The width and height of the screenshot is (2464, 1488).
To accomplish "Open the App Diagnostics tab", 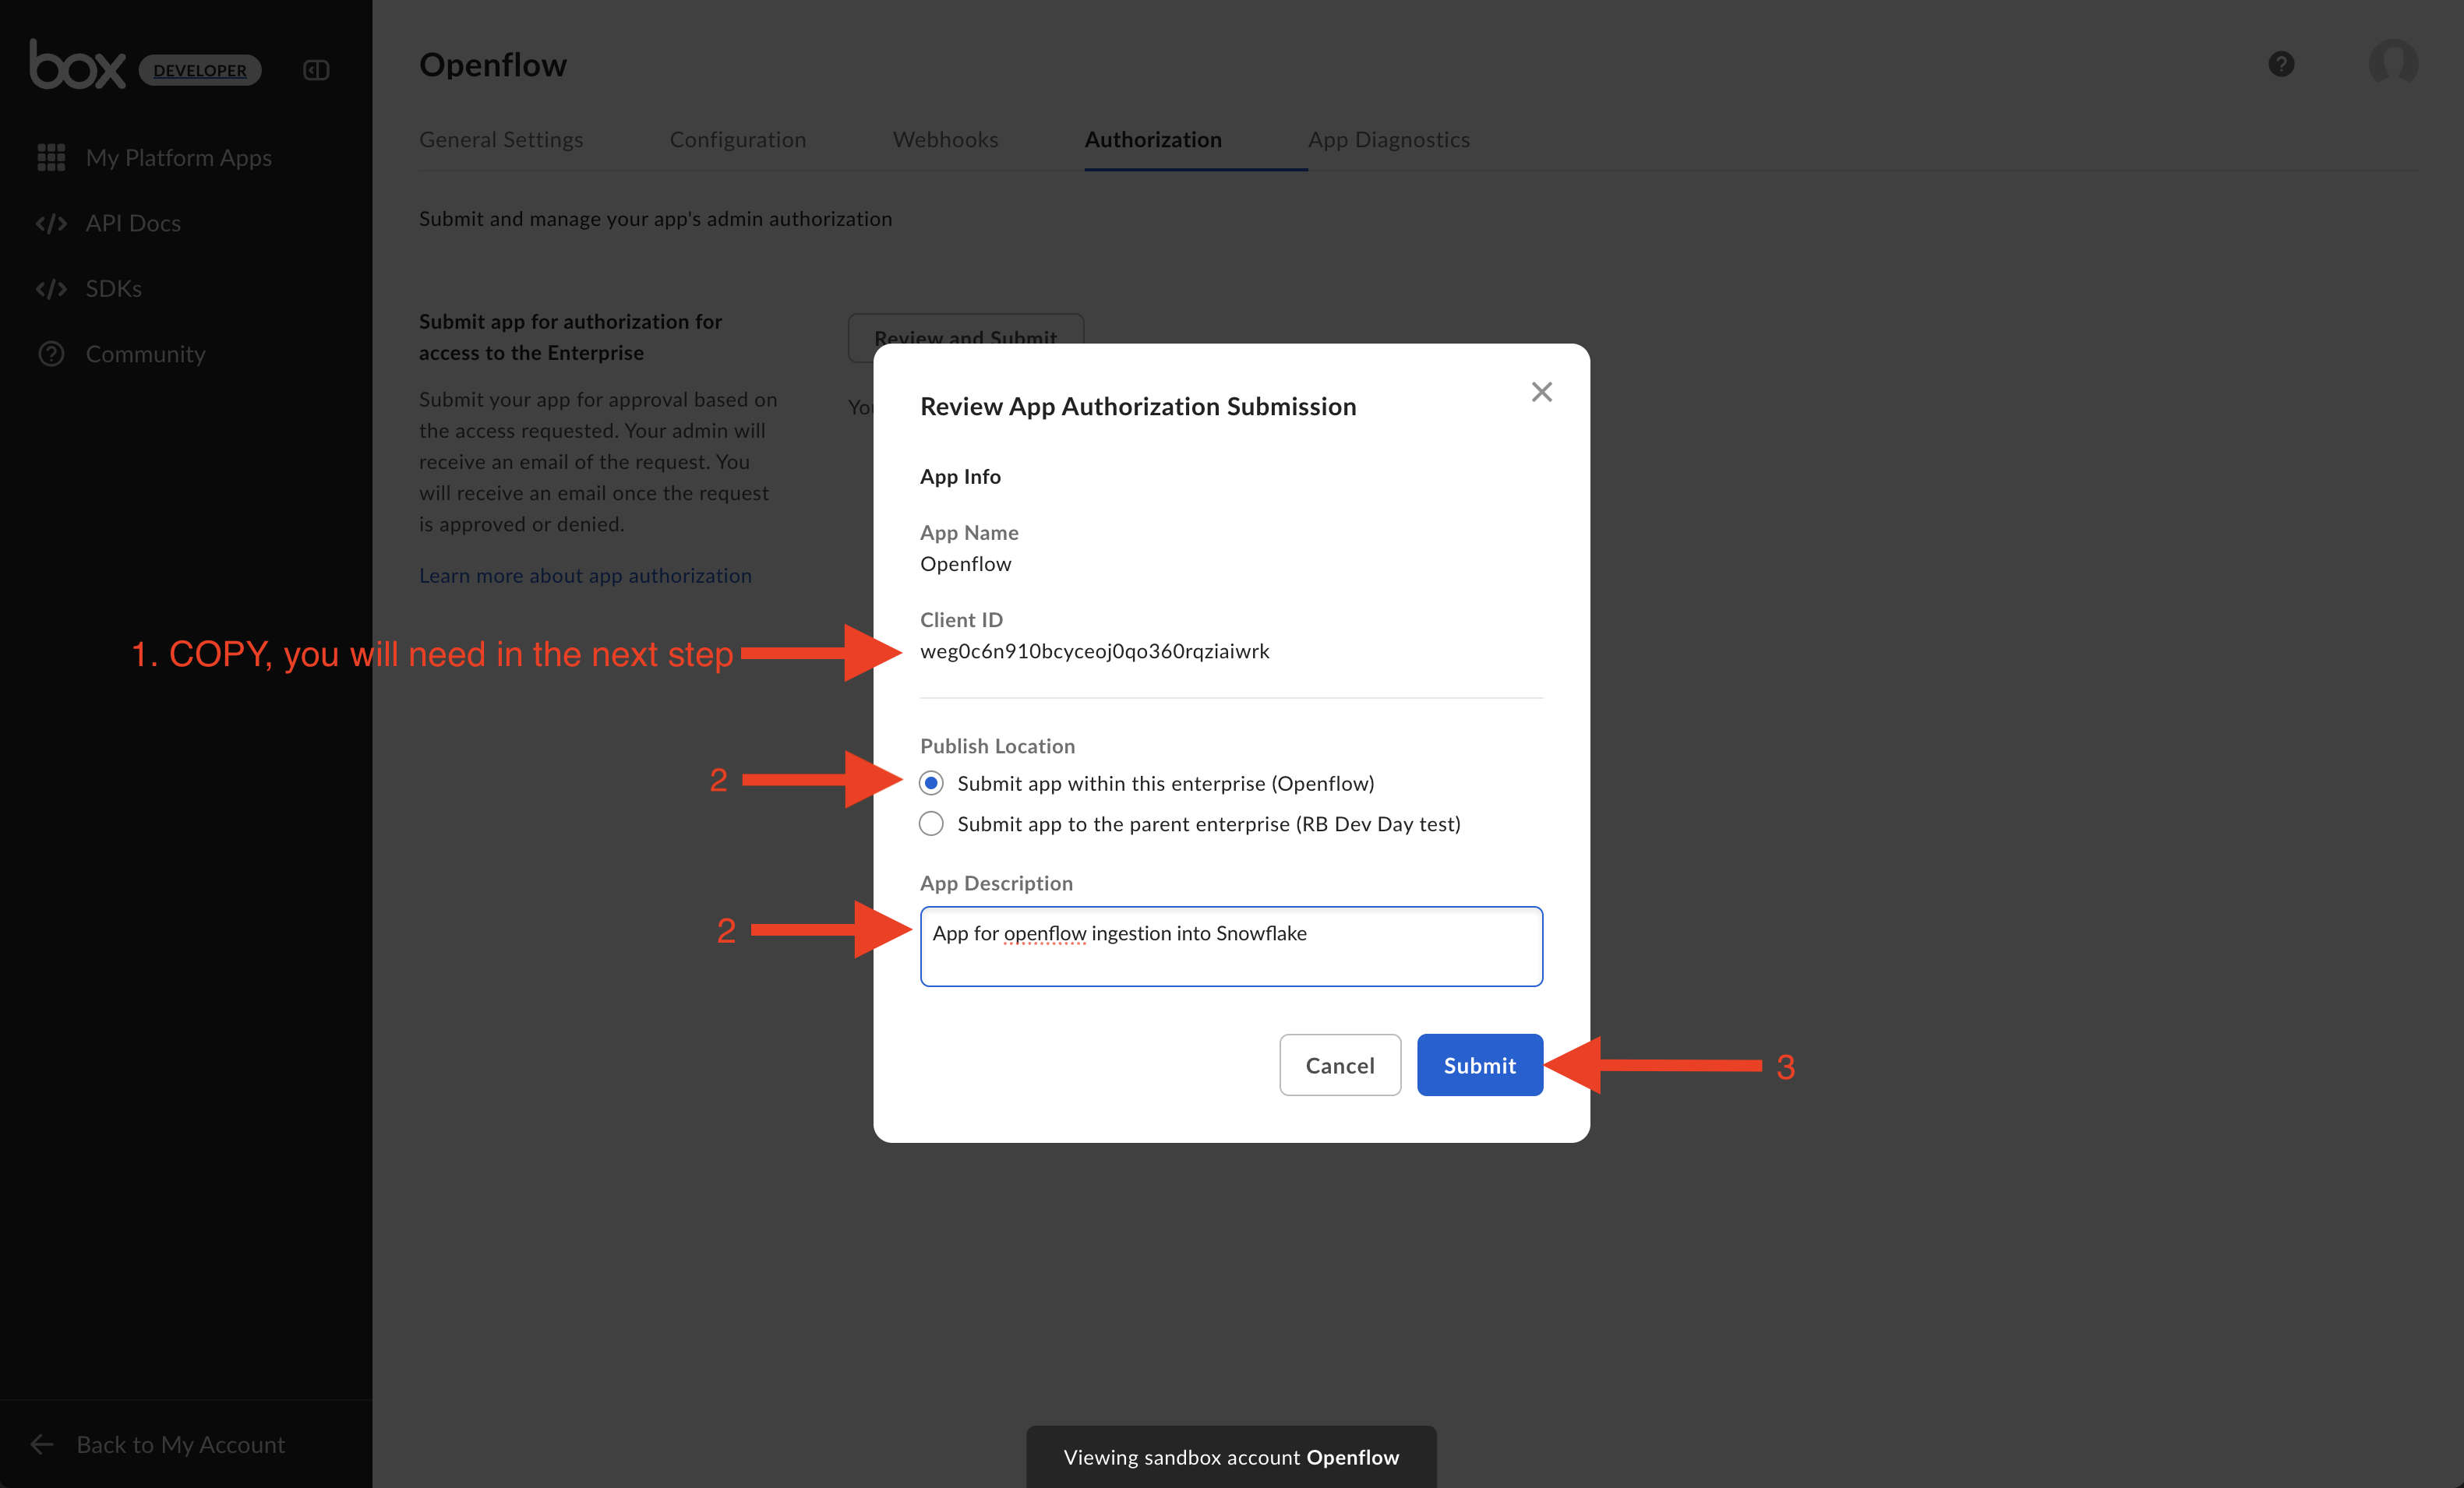I will click(1388, 140).
